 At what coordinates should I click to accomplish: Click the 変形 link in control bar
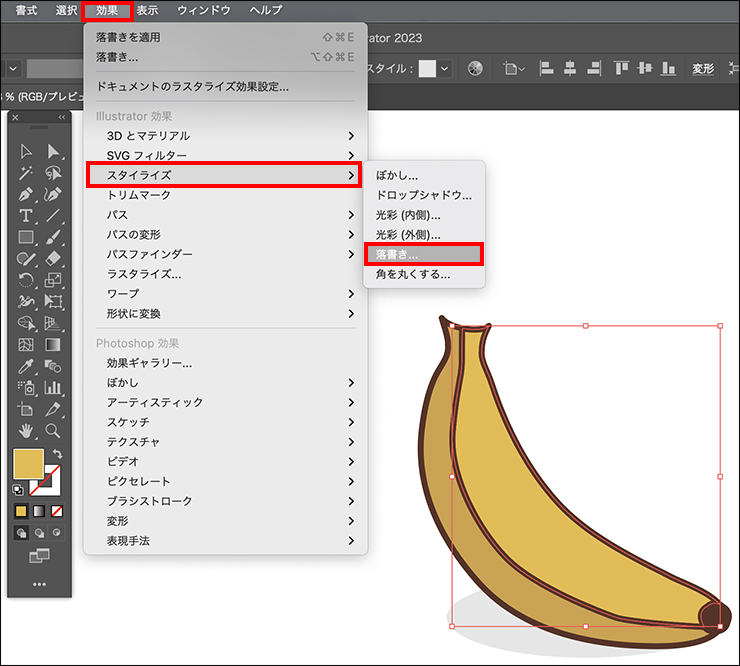(x=703, y=69)
